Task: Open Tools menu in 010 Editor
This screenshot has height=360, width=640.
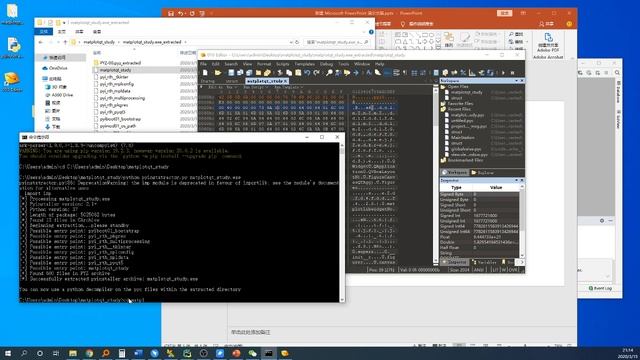Action: pyautogui.click(x=344, y=64)
